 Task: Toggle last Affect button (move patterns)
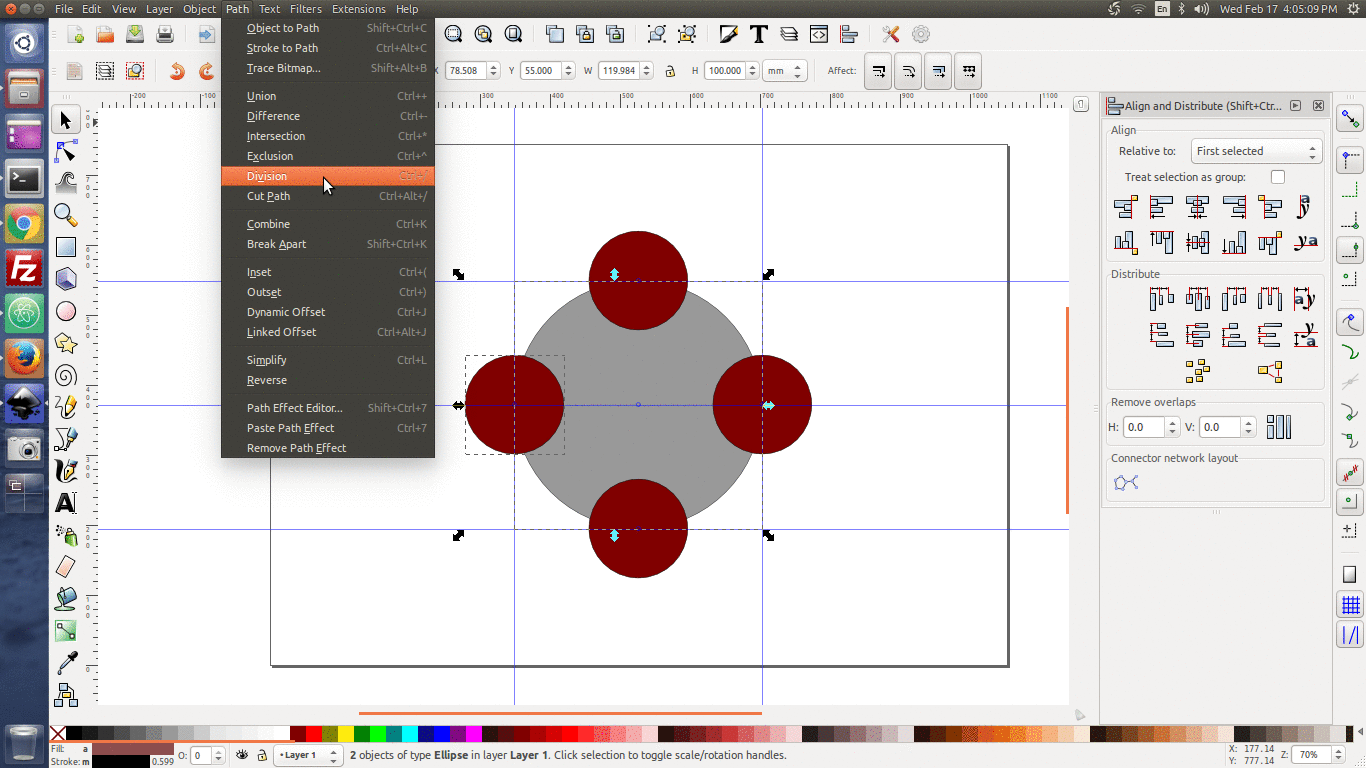[x=968, y=71]
